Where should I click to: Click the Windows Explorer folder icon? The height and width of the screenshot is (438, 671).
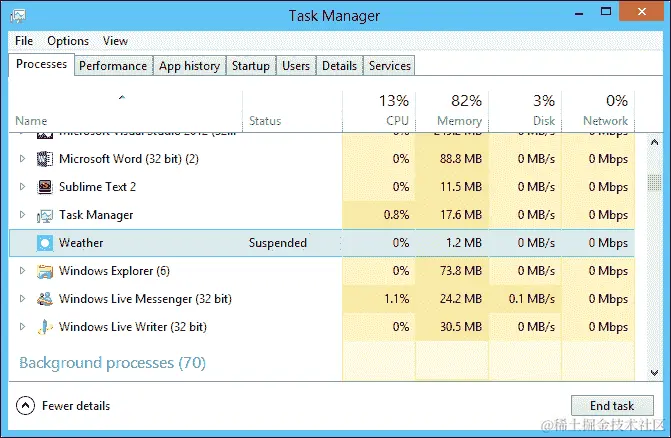click(45, 271)
